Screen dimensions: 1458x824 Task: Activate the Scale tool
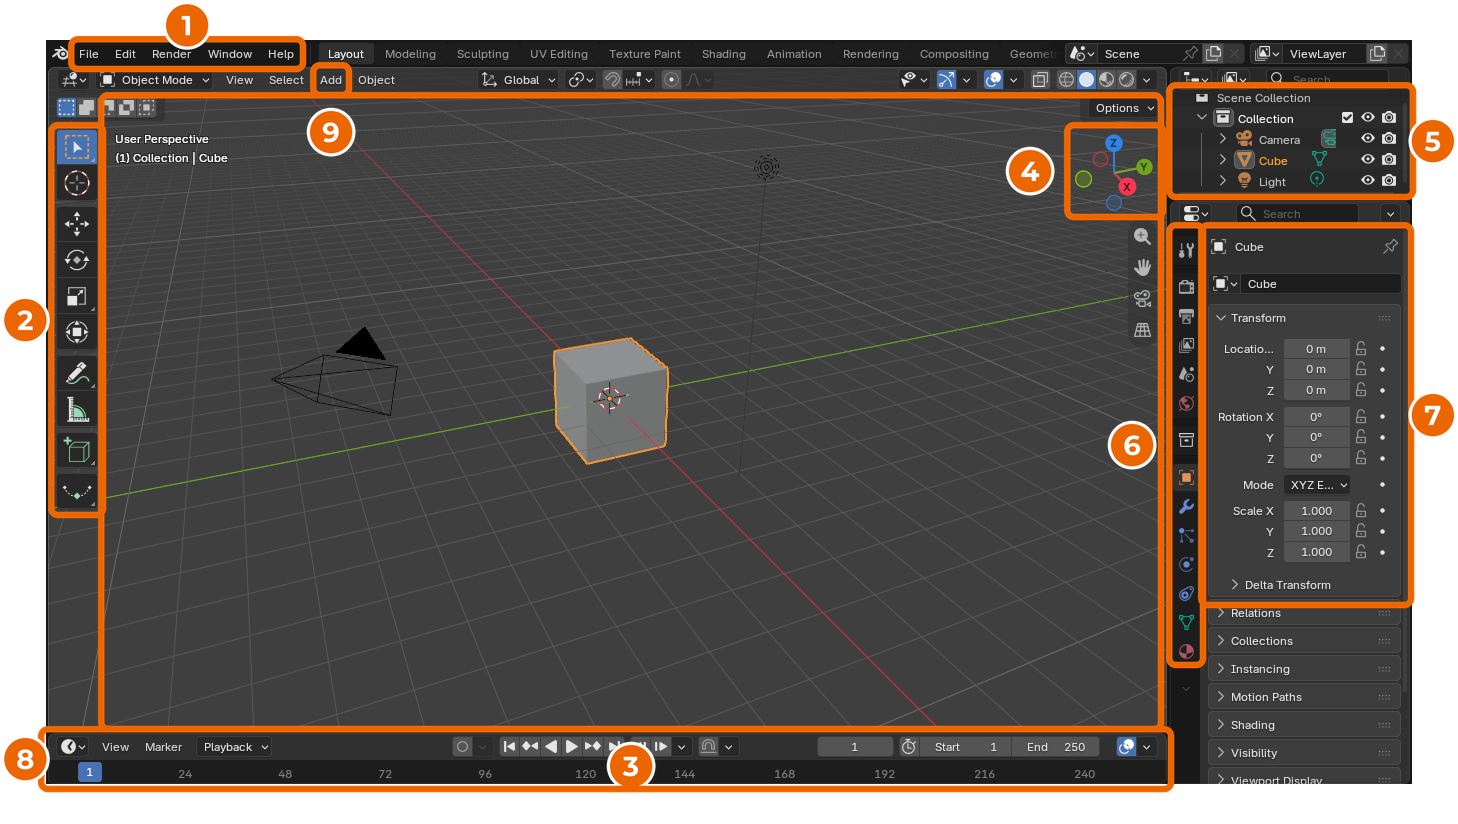tap(77, 296)
